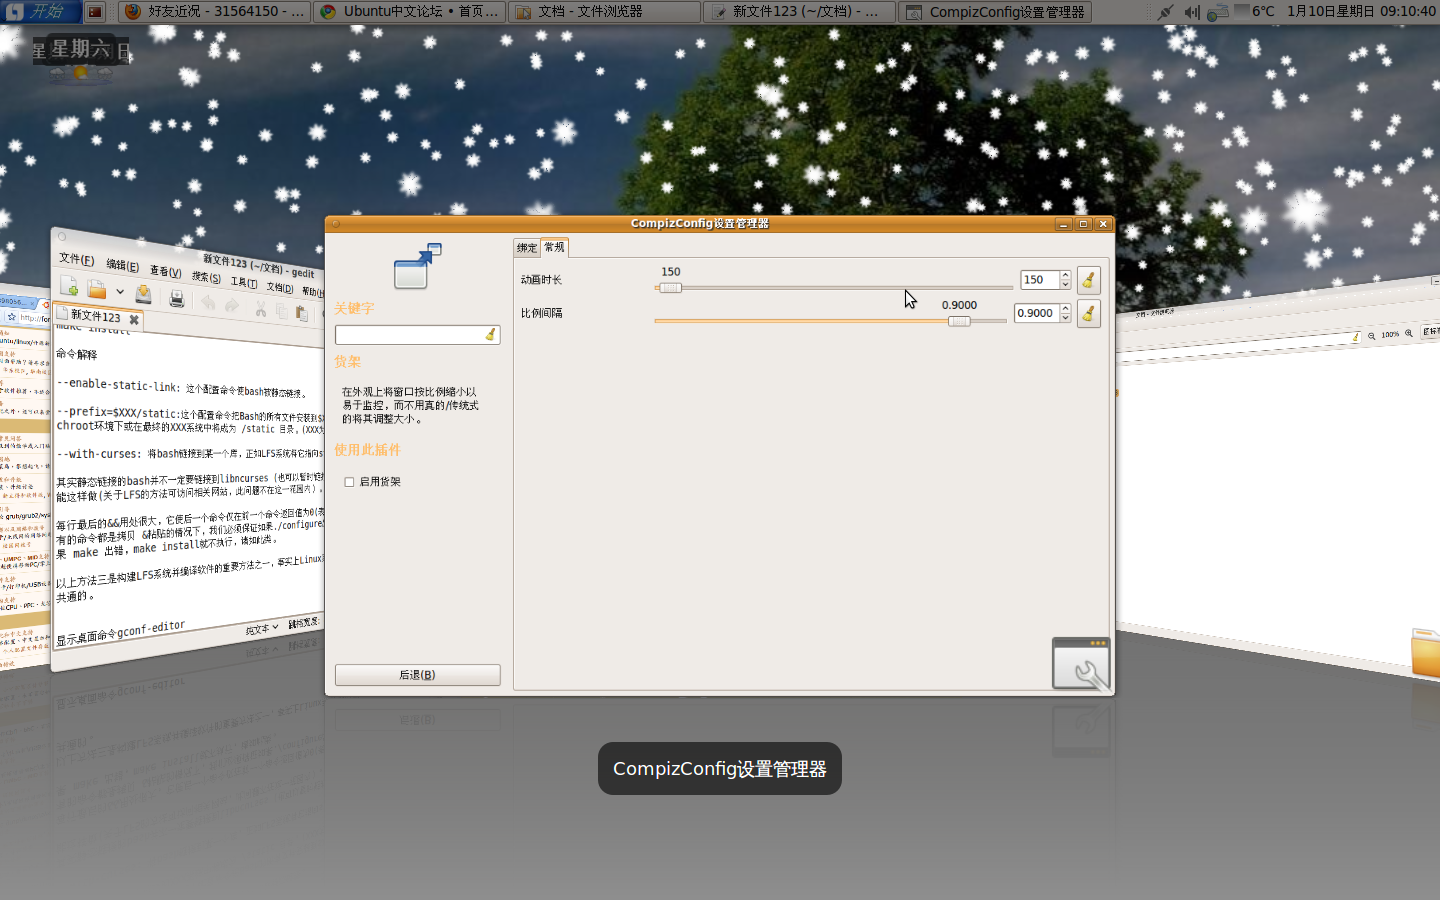This screenshot has width=1440, height=900.
Task: Click the 比例间隔 slider handle
Action: 959,321
